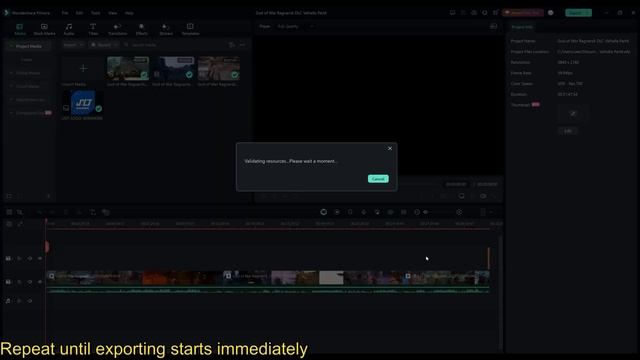The width and height of the screenshot is (640, 360).
Task: Open the Import dropdown
Action: (73, 44)
